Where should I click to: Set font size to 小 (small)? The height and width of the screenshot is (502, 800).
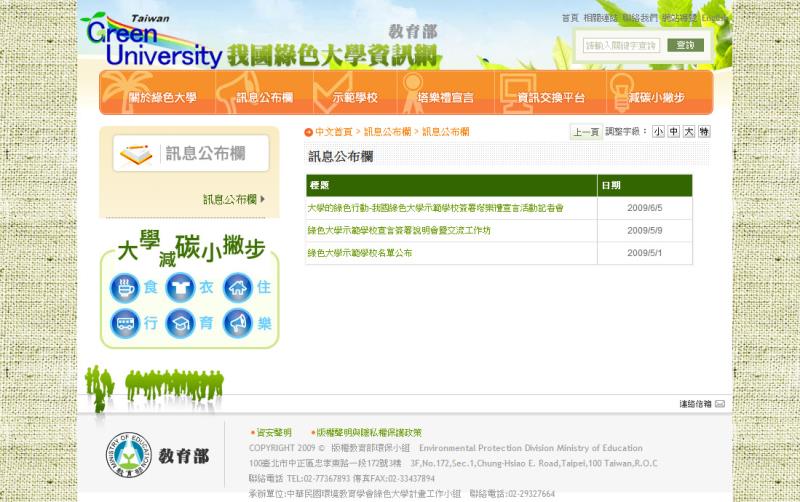(x=658, y=132)
